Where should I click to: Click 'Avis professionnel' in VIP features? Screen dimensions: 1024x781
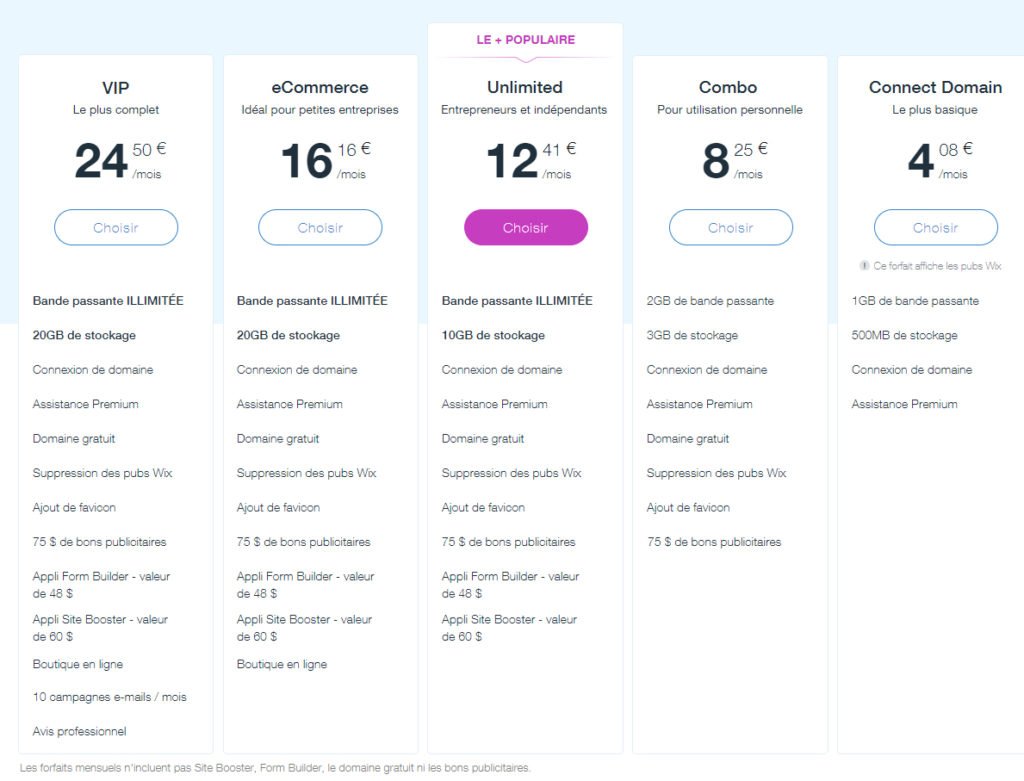coord(80,731)
